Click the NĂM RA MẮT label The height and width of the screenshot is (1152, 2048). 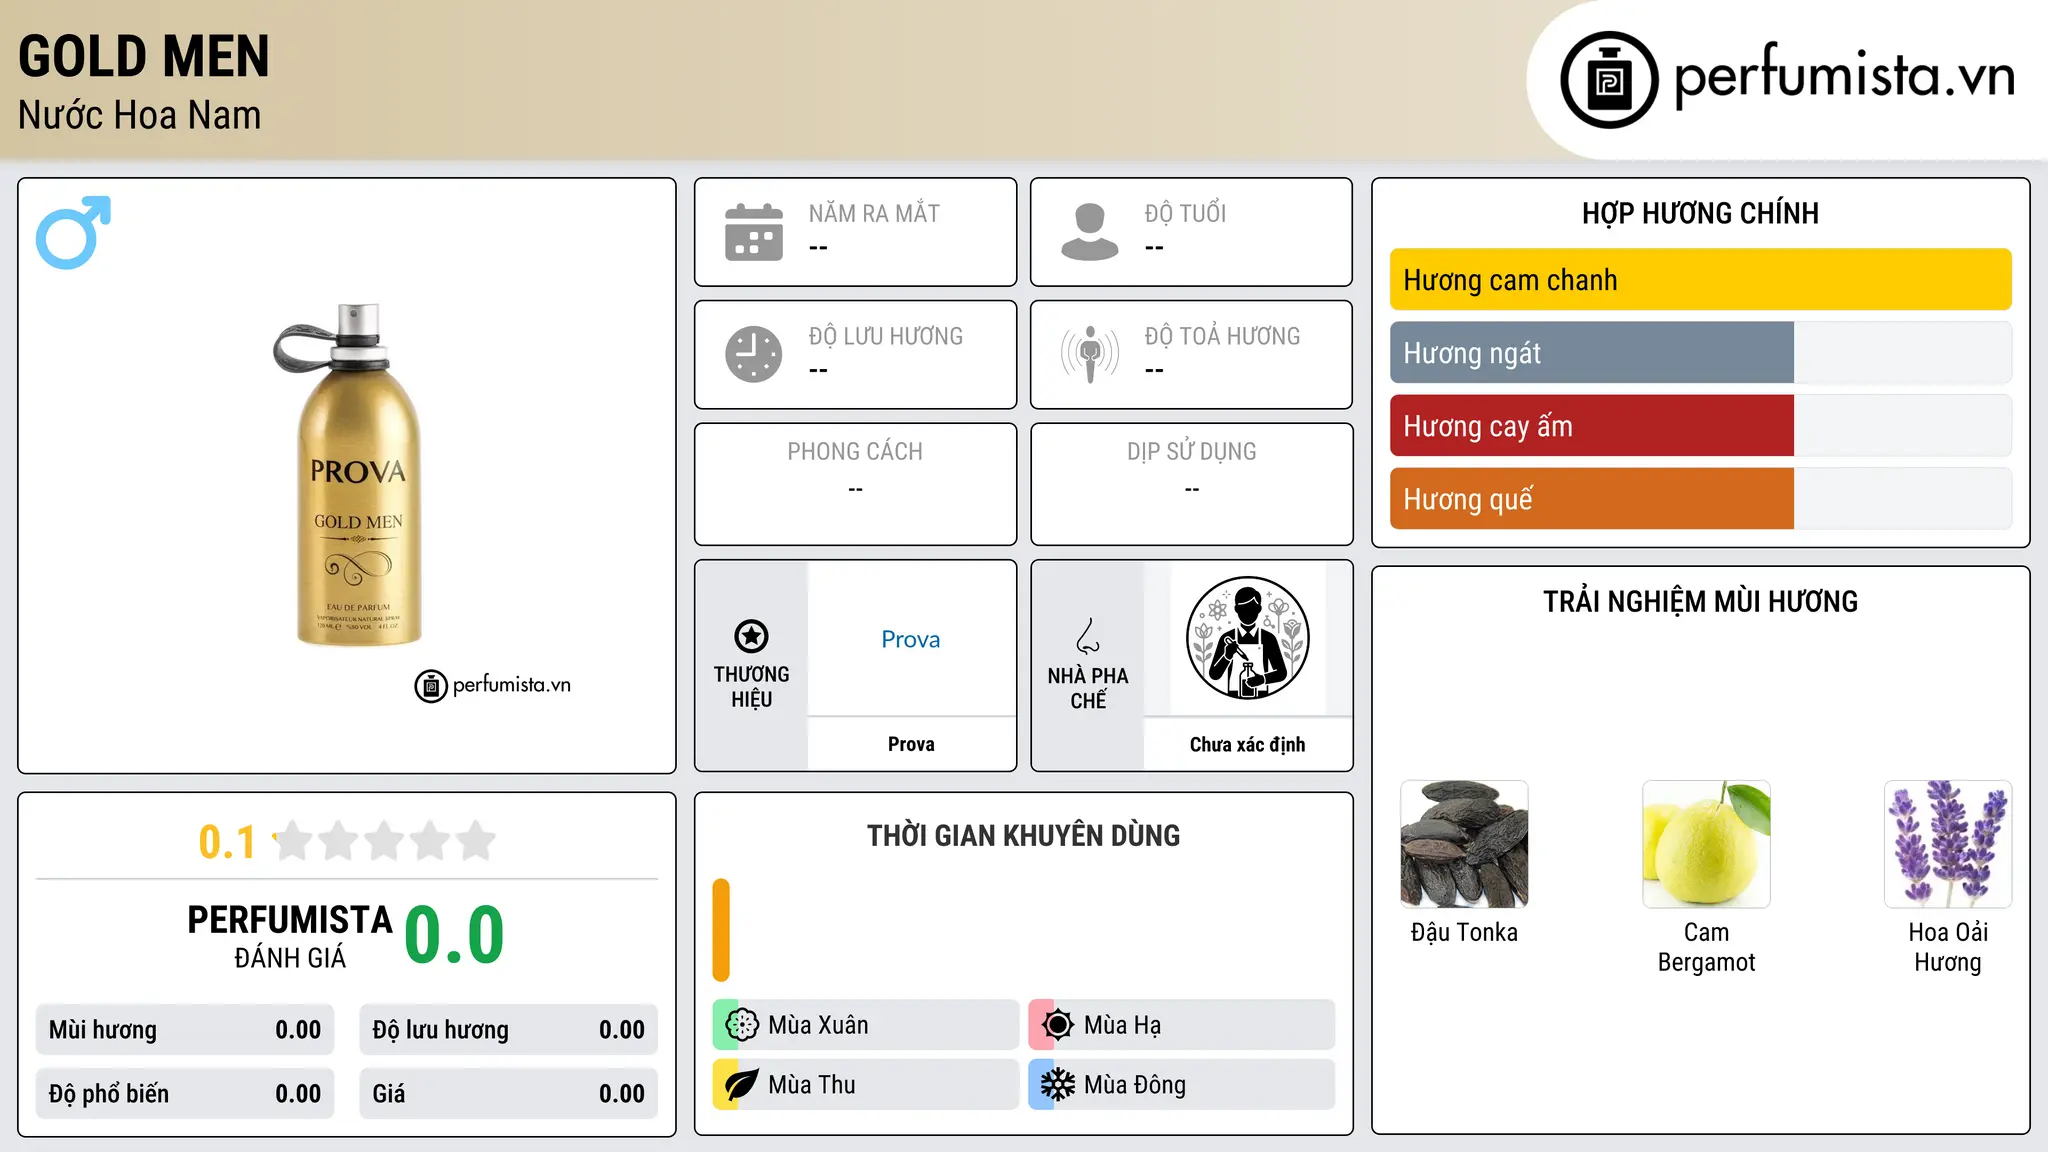point(874,213)
